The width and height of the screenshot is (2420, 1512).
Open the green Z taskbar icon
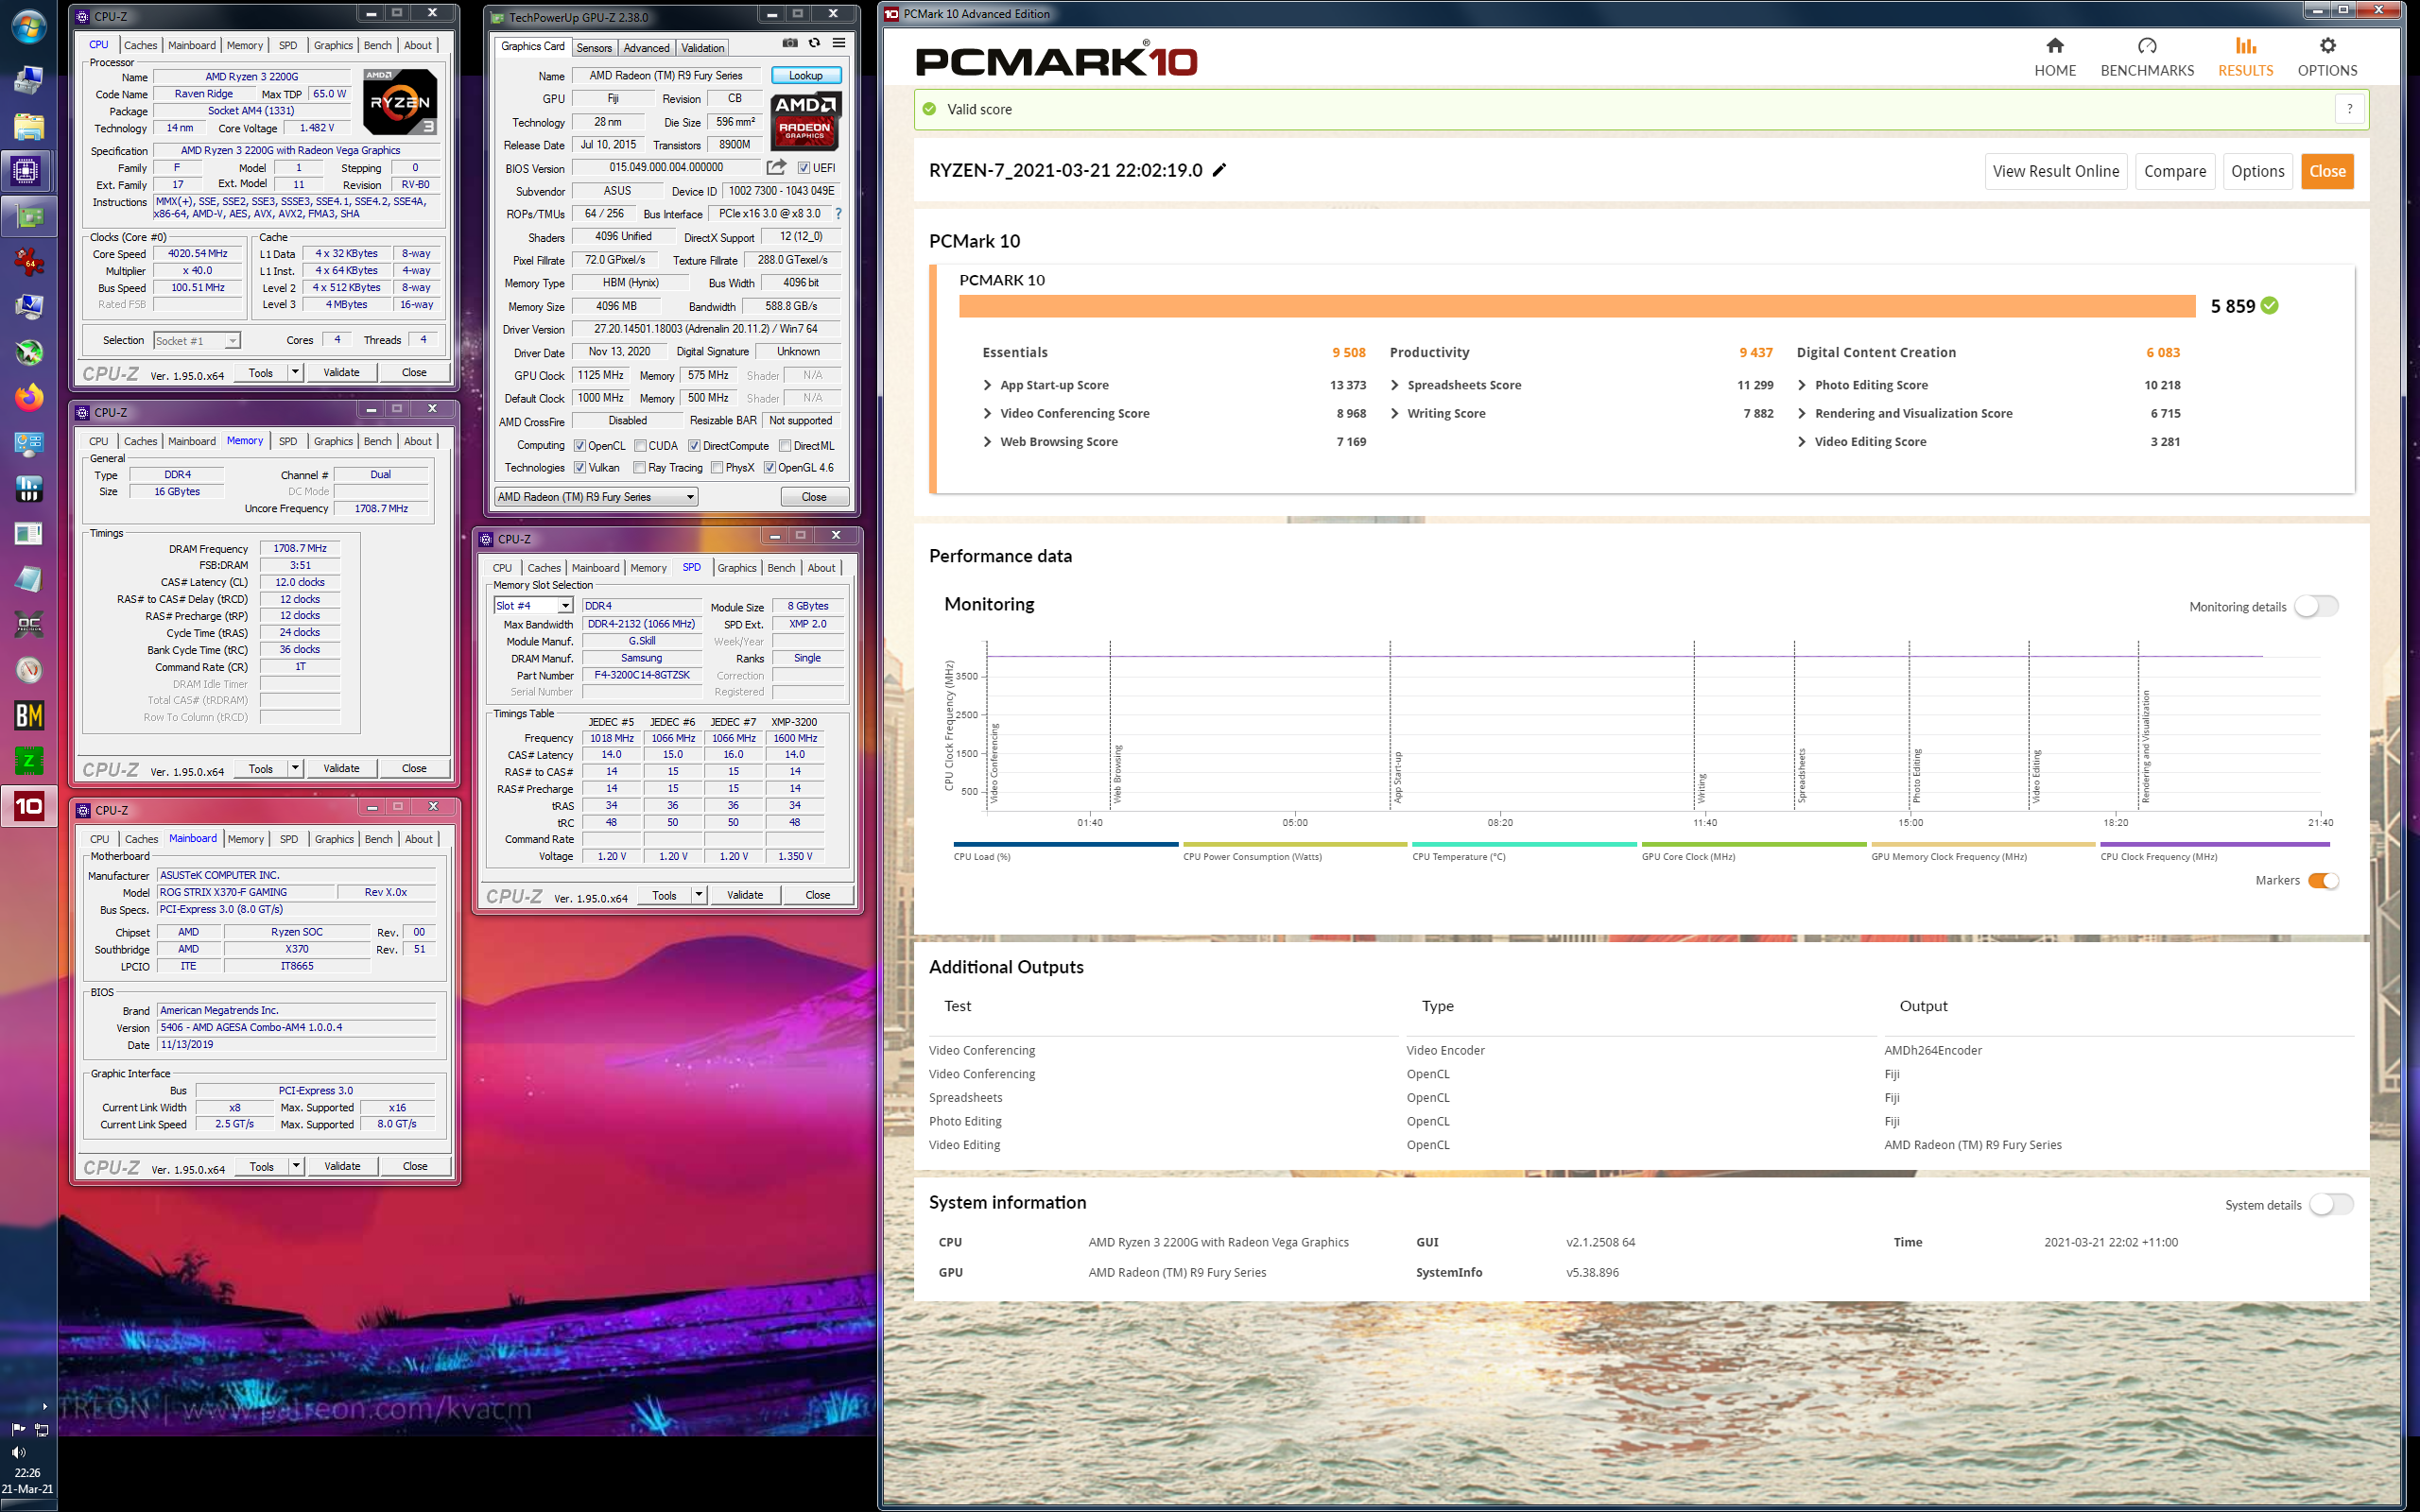[x=28, y=761]
